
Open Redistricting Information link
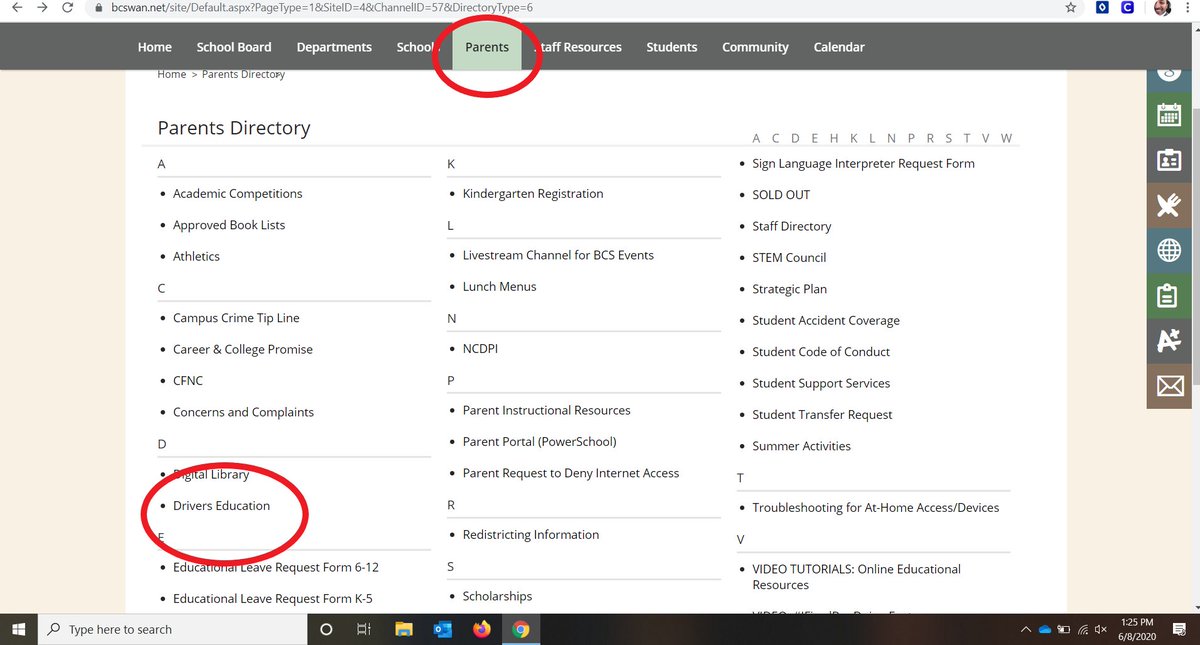point(531,535)
